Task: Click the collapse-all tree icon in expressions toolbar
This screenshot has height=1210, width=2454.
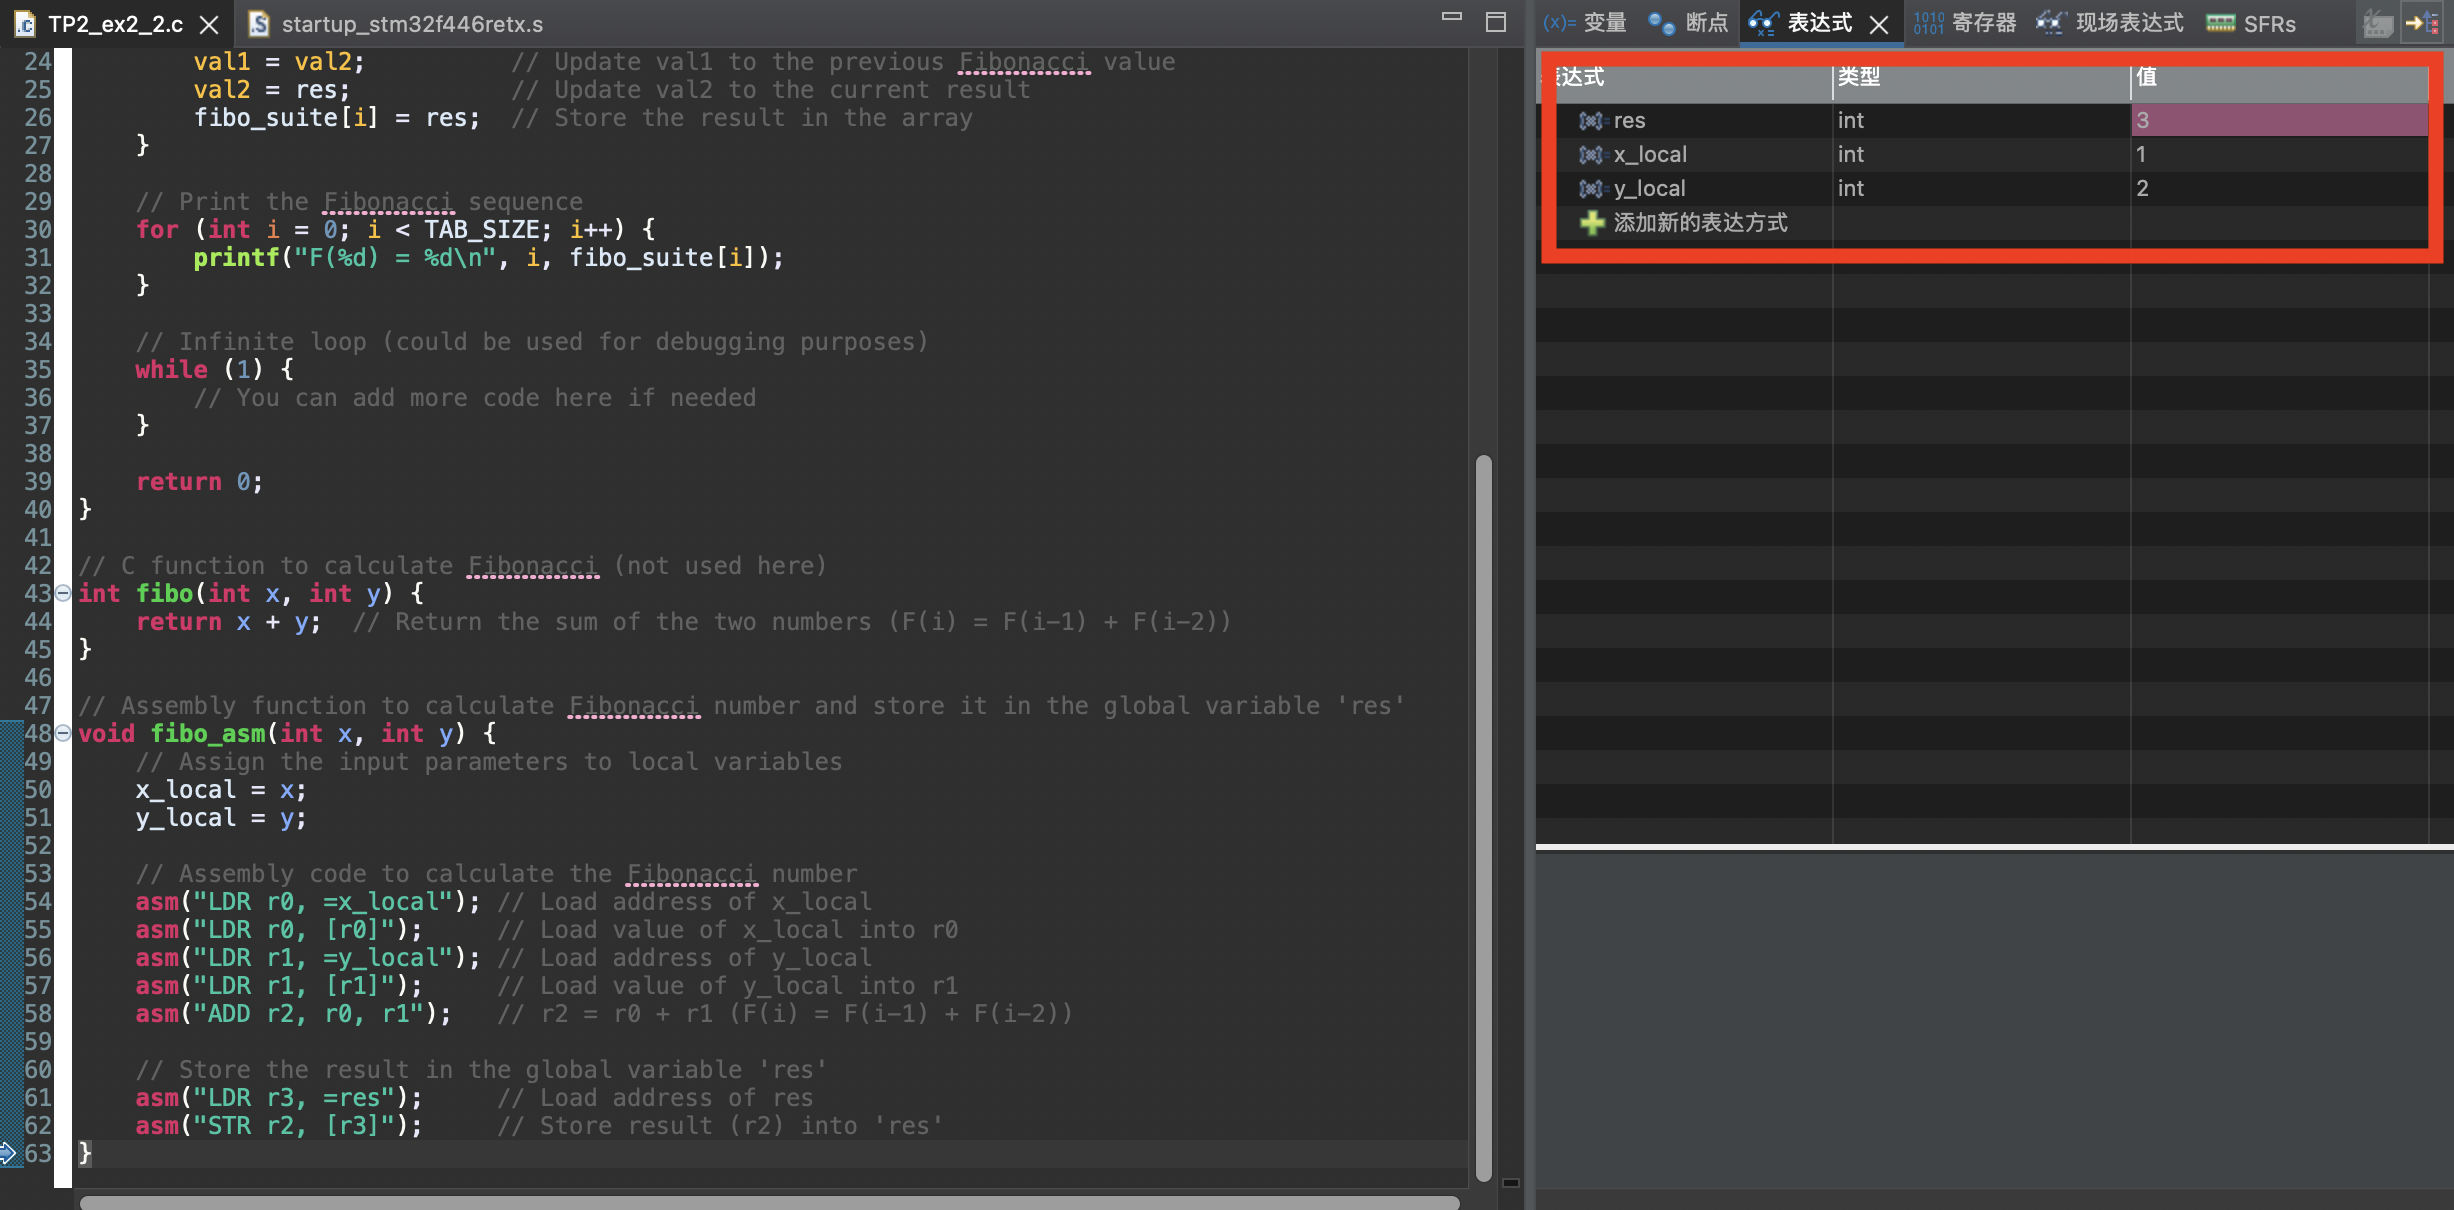Action: pos(2424,23)
